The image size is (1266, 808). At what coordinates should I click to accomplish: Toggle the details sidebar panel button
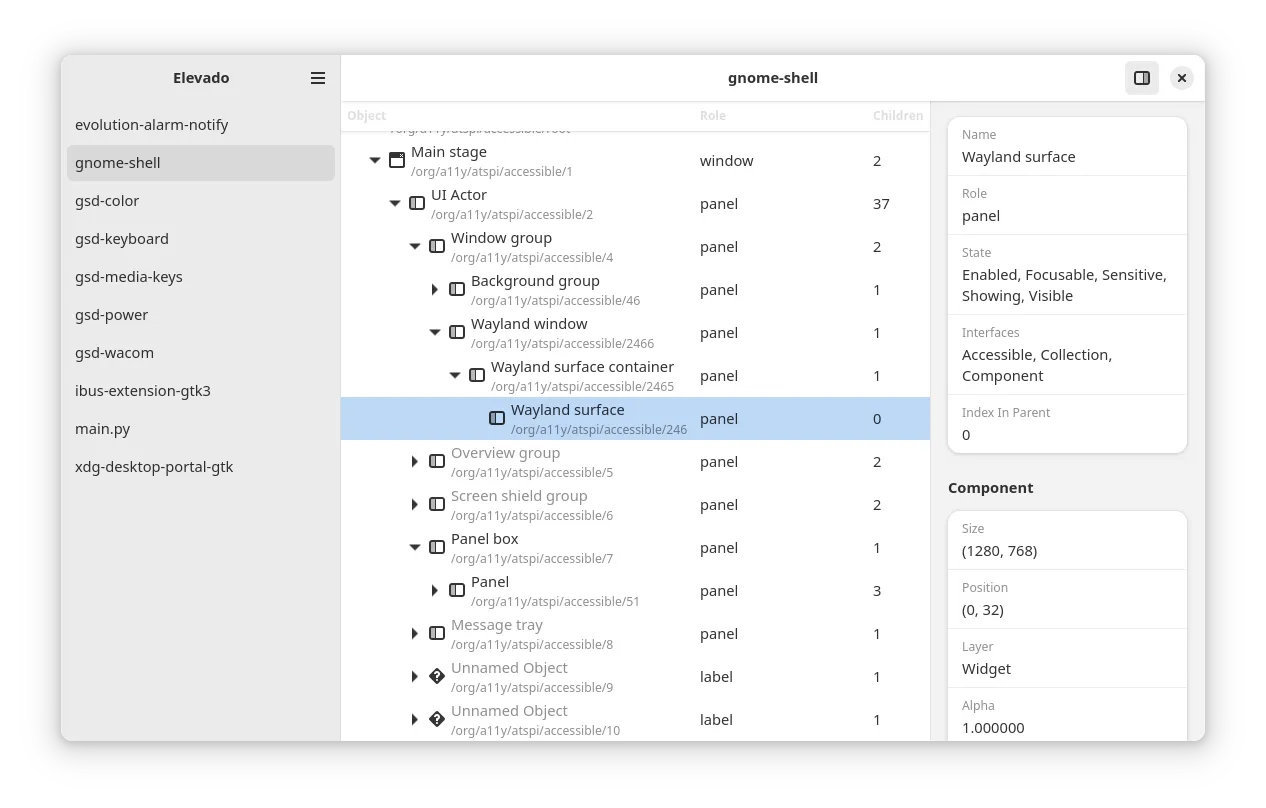coord(1141,78)
